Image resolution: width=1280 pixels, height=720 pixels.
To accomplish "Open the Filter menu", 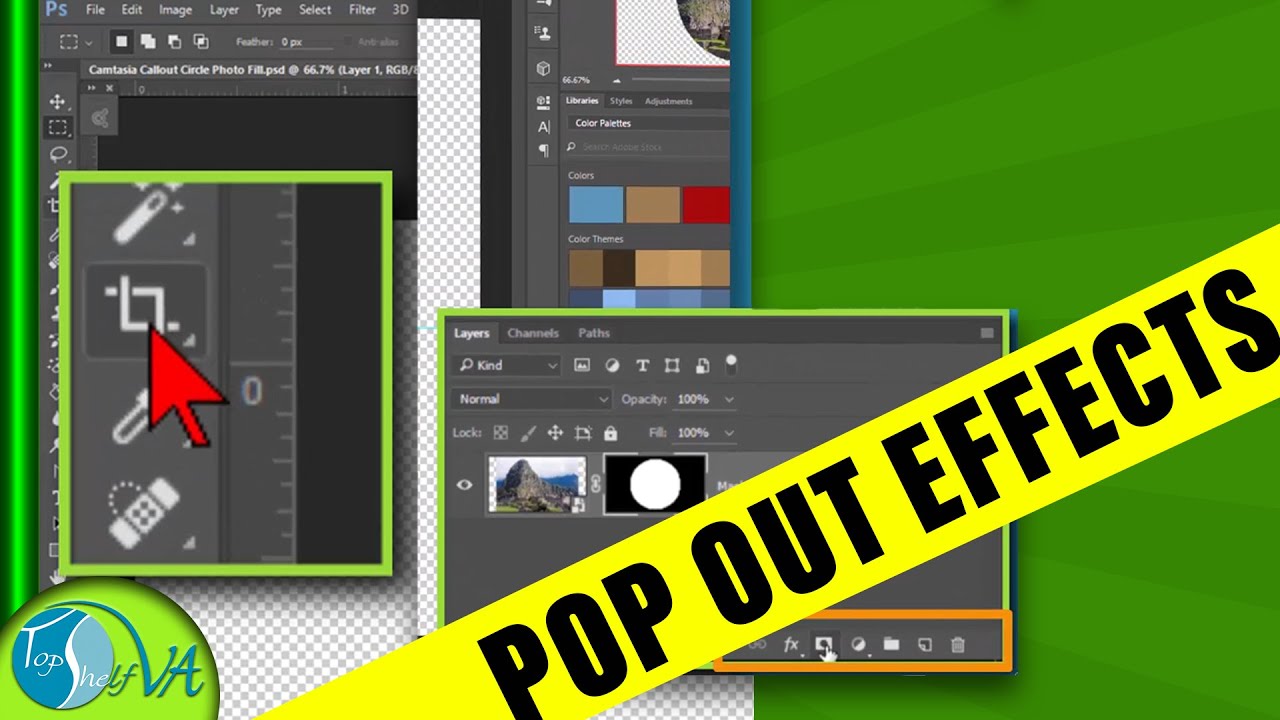I will click(x=362, y=10).
